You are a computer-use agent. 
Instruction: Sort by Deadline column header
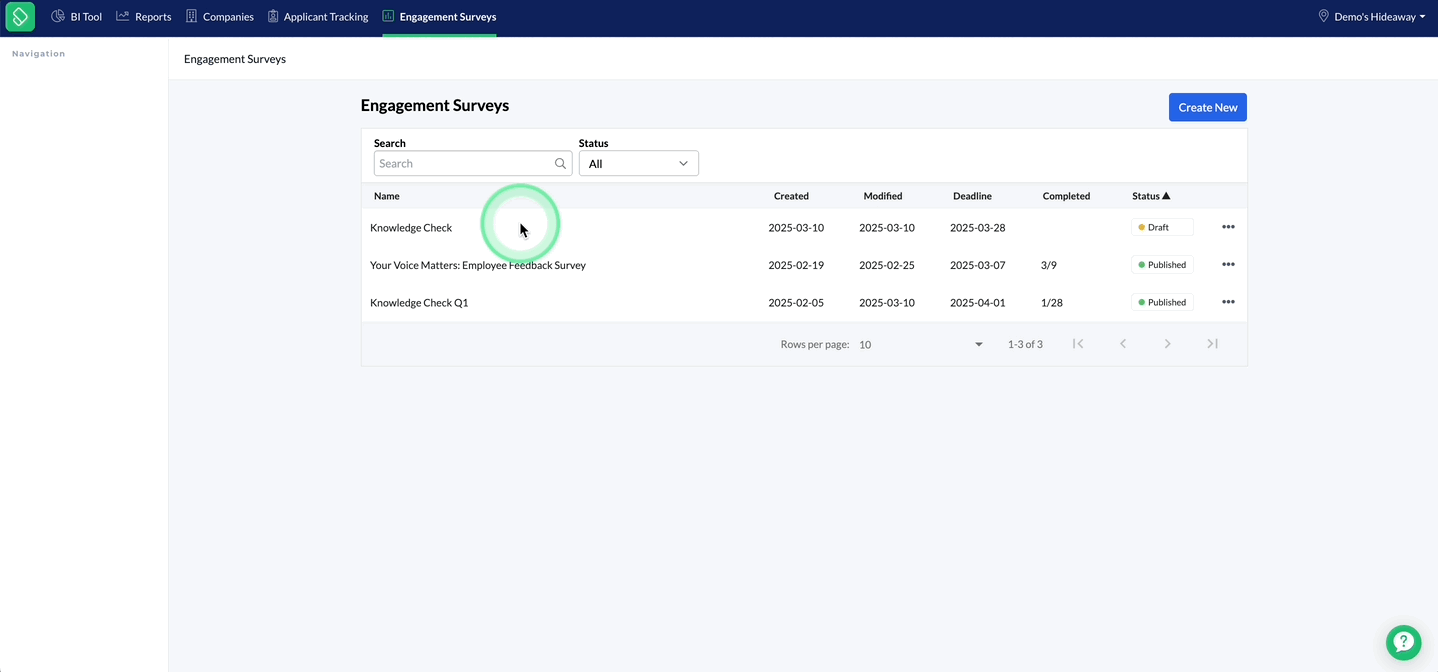pyautogui.click(x=972, y=196)
